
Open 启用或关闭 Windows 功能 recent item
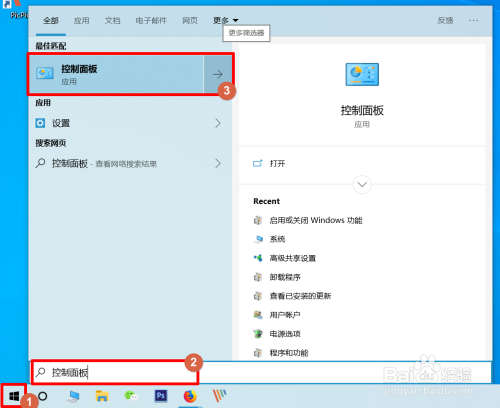(x=316, y=220)
